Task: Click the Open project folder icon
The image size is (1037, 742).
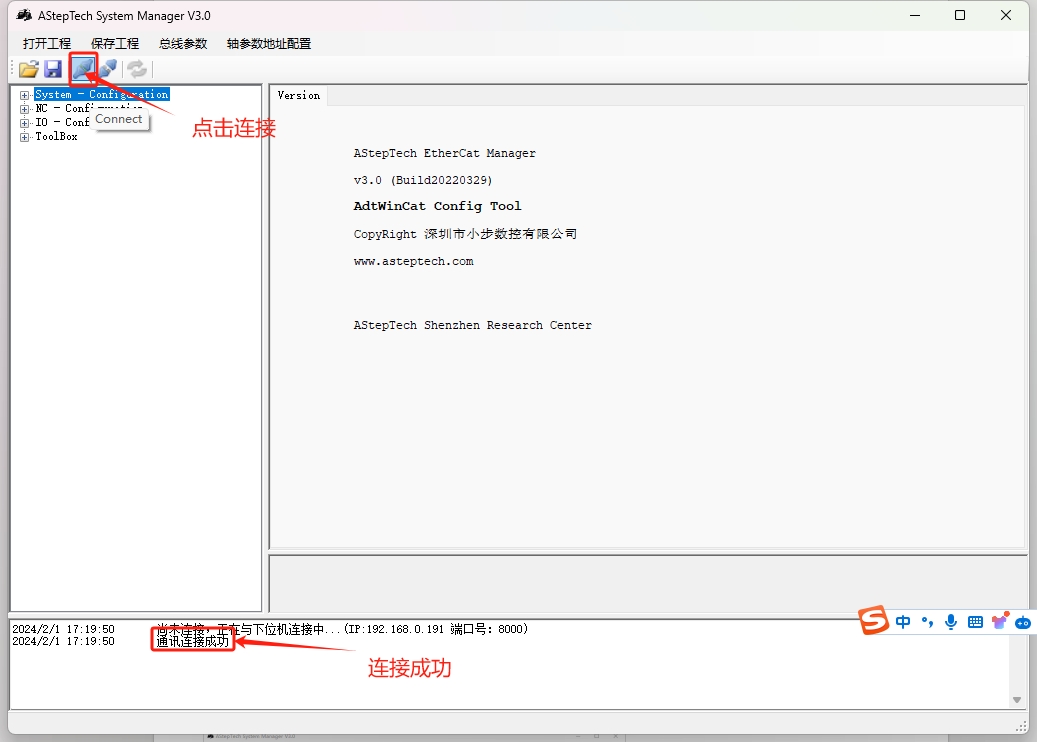Action: point(29,69)
